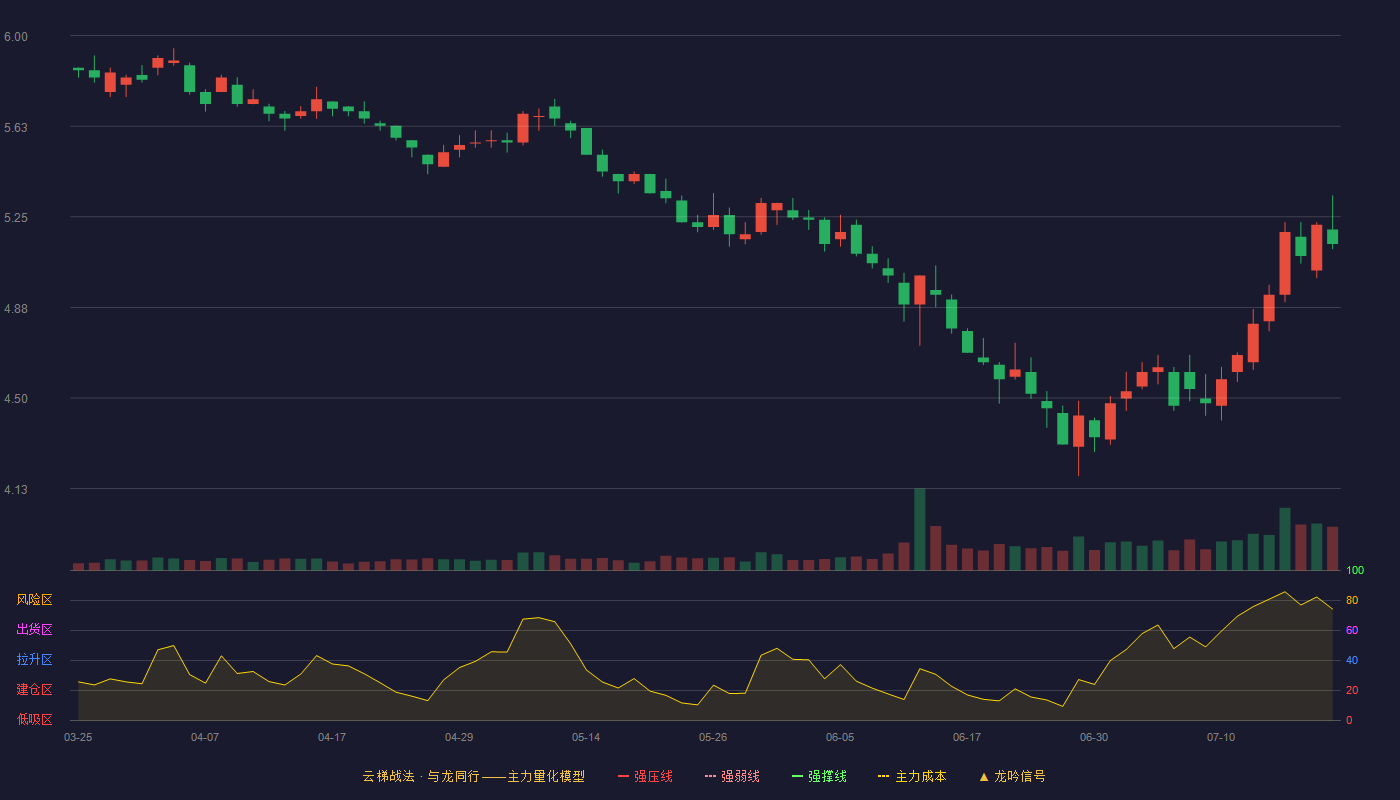The height and width of the screenshot is (800, 1400).
Task: Toggle the 强弱线 legend series
Action: coord(732,776)
